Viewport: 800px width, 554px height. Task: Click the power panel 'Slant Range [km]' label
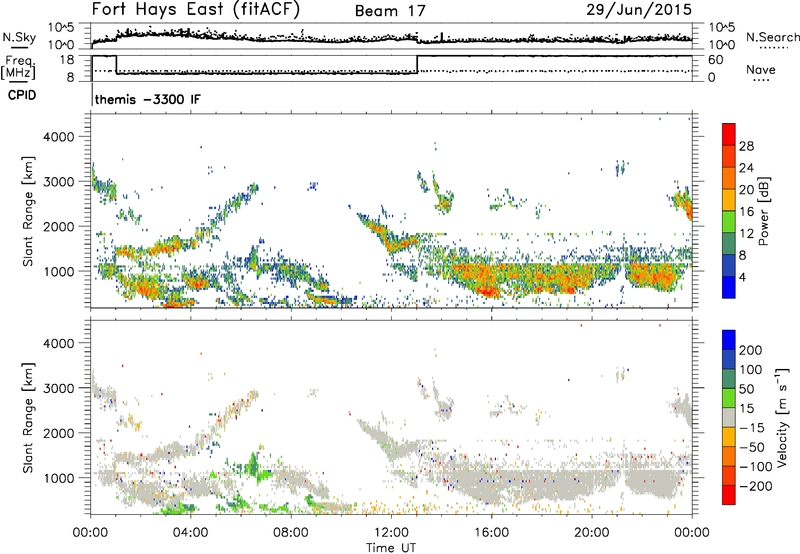pyautogui.click(x=28, y=211)
